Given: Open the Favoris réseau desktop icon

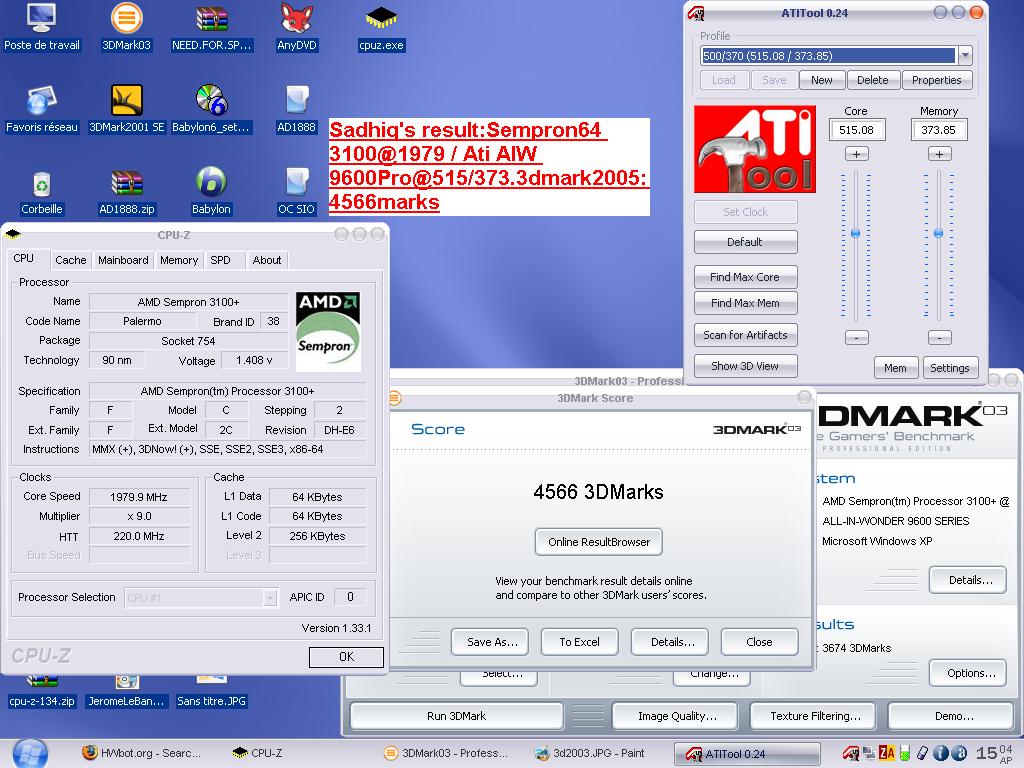Looking at the screenshot, I should point(41,108).
